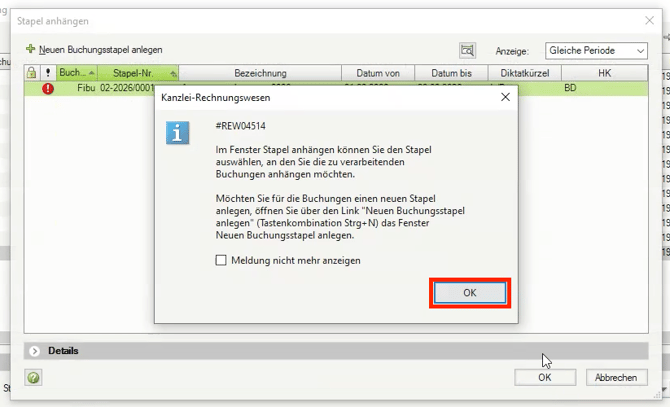Click the Bezeichnung column header

(260, 73)
